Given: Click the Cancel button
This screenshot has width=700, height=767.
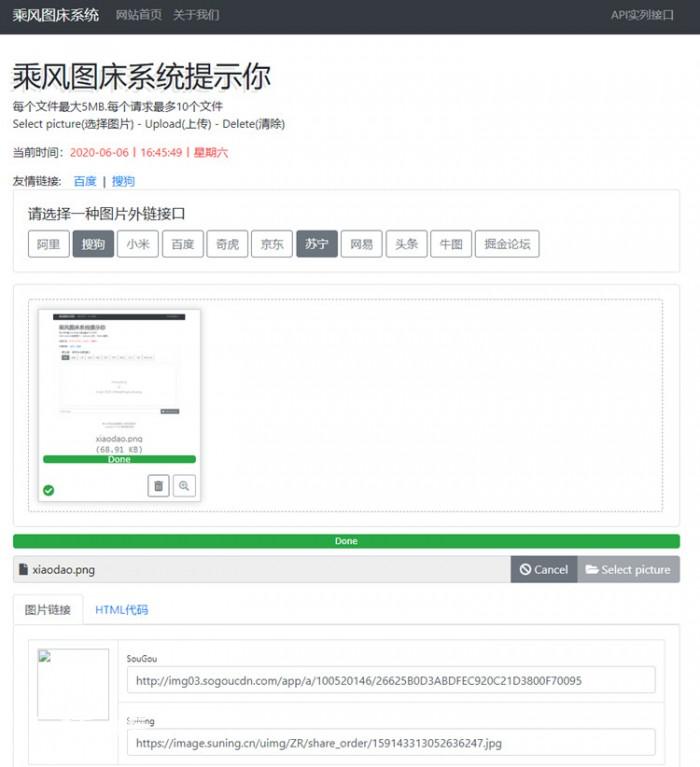Looking at the screenshot, I should [x=544, y=569].
